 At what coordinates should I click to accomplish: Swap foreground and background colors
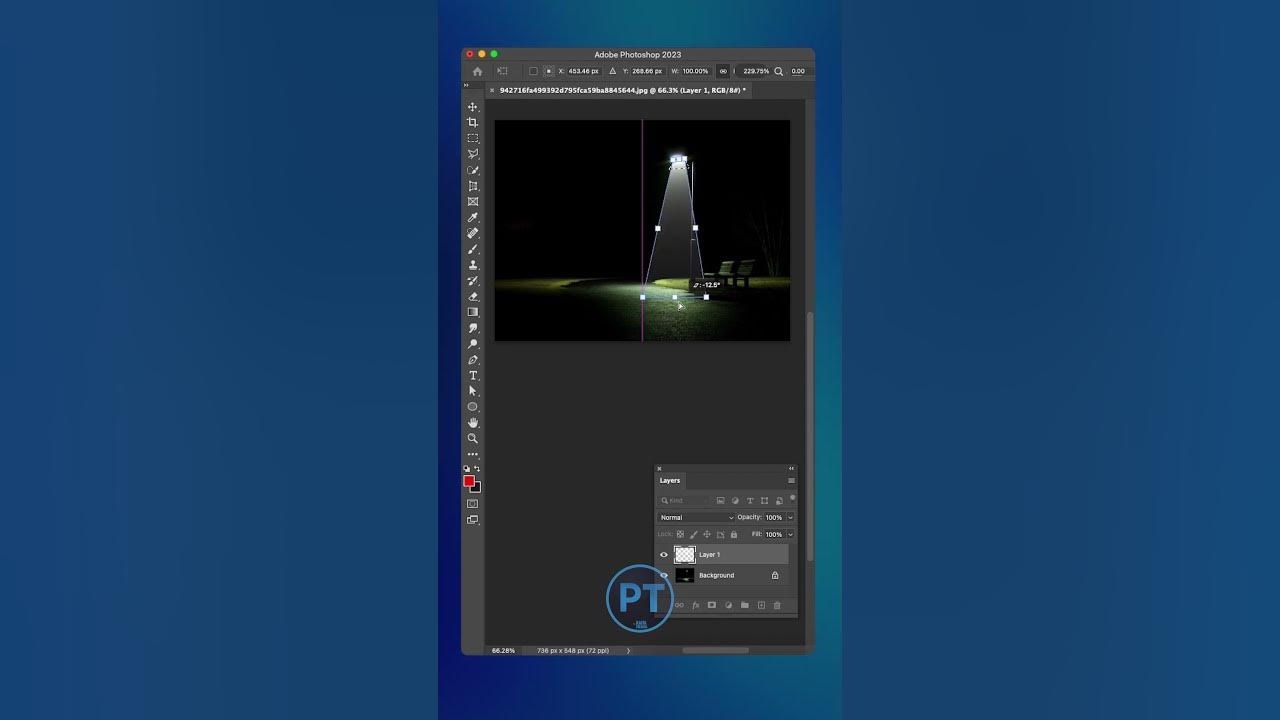click(477, 469)
